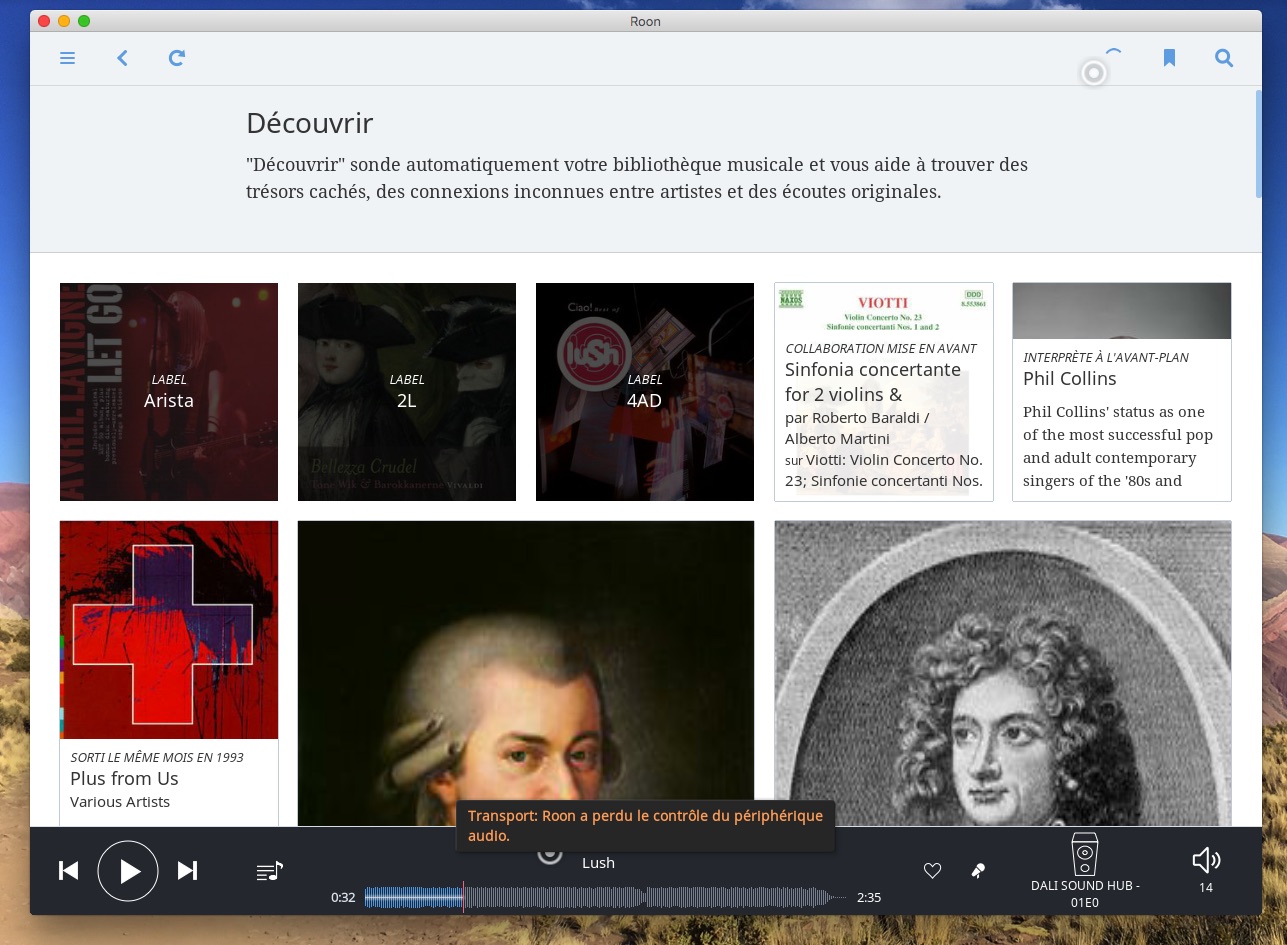Maximize the Roon window
The image size is (1287, 945).
point(84,21)
